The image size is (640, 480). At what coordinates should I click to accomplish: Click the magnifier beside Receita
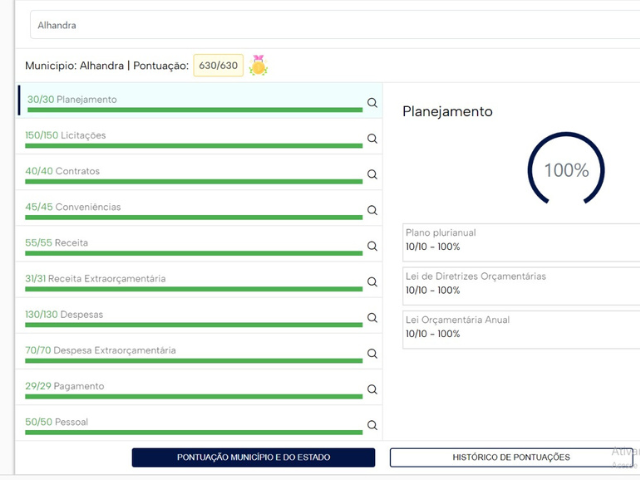(372, 246)
